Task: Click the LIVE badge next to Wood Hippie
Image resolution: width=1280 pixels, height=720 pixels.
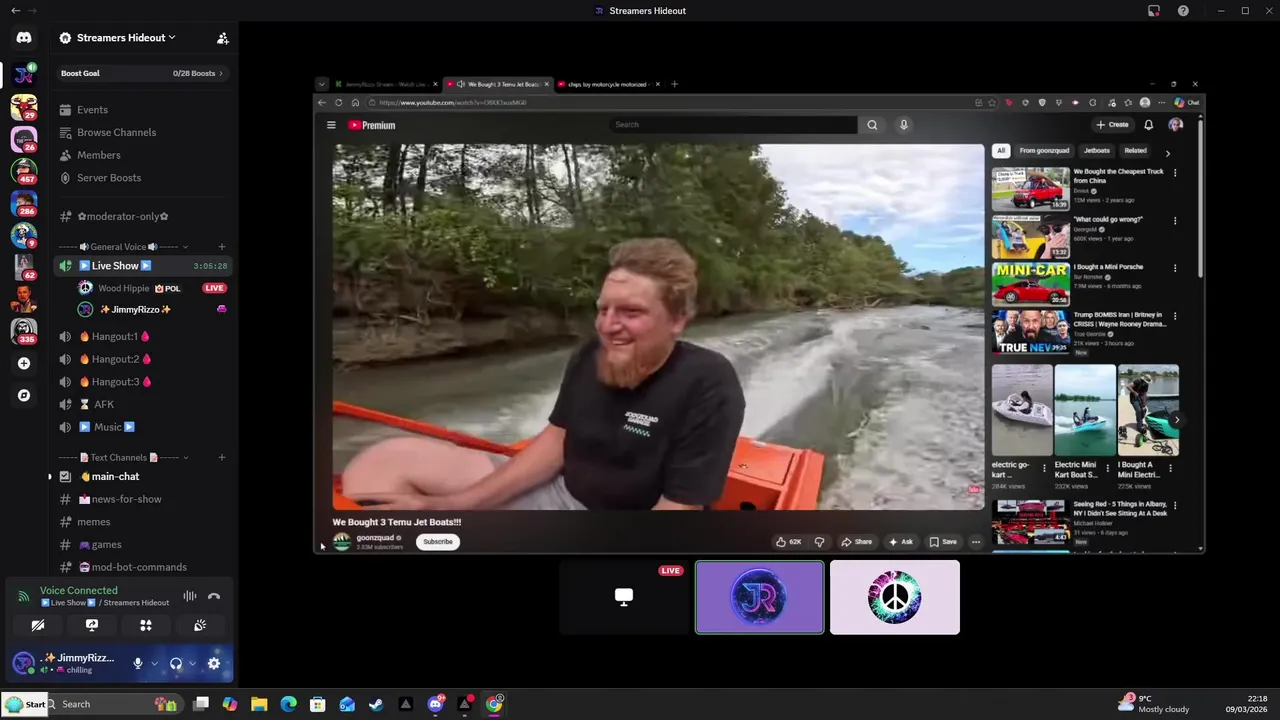Action: (x=214, y=288)
